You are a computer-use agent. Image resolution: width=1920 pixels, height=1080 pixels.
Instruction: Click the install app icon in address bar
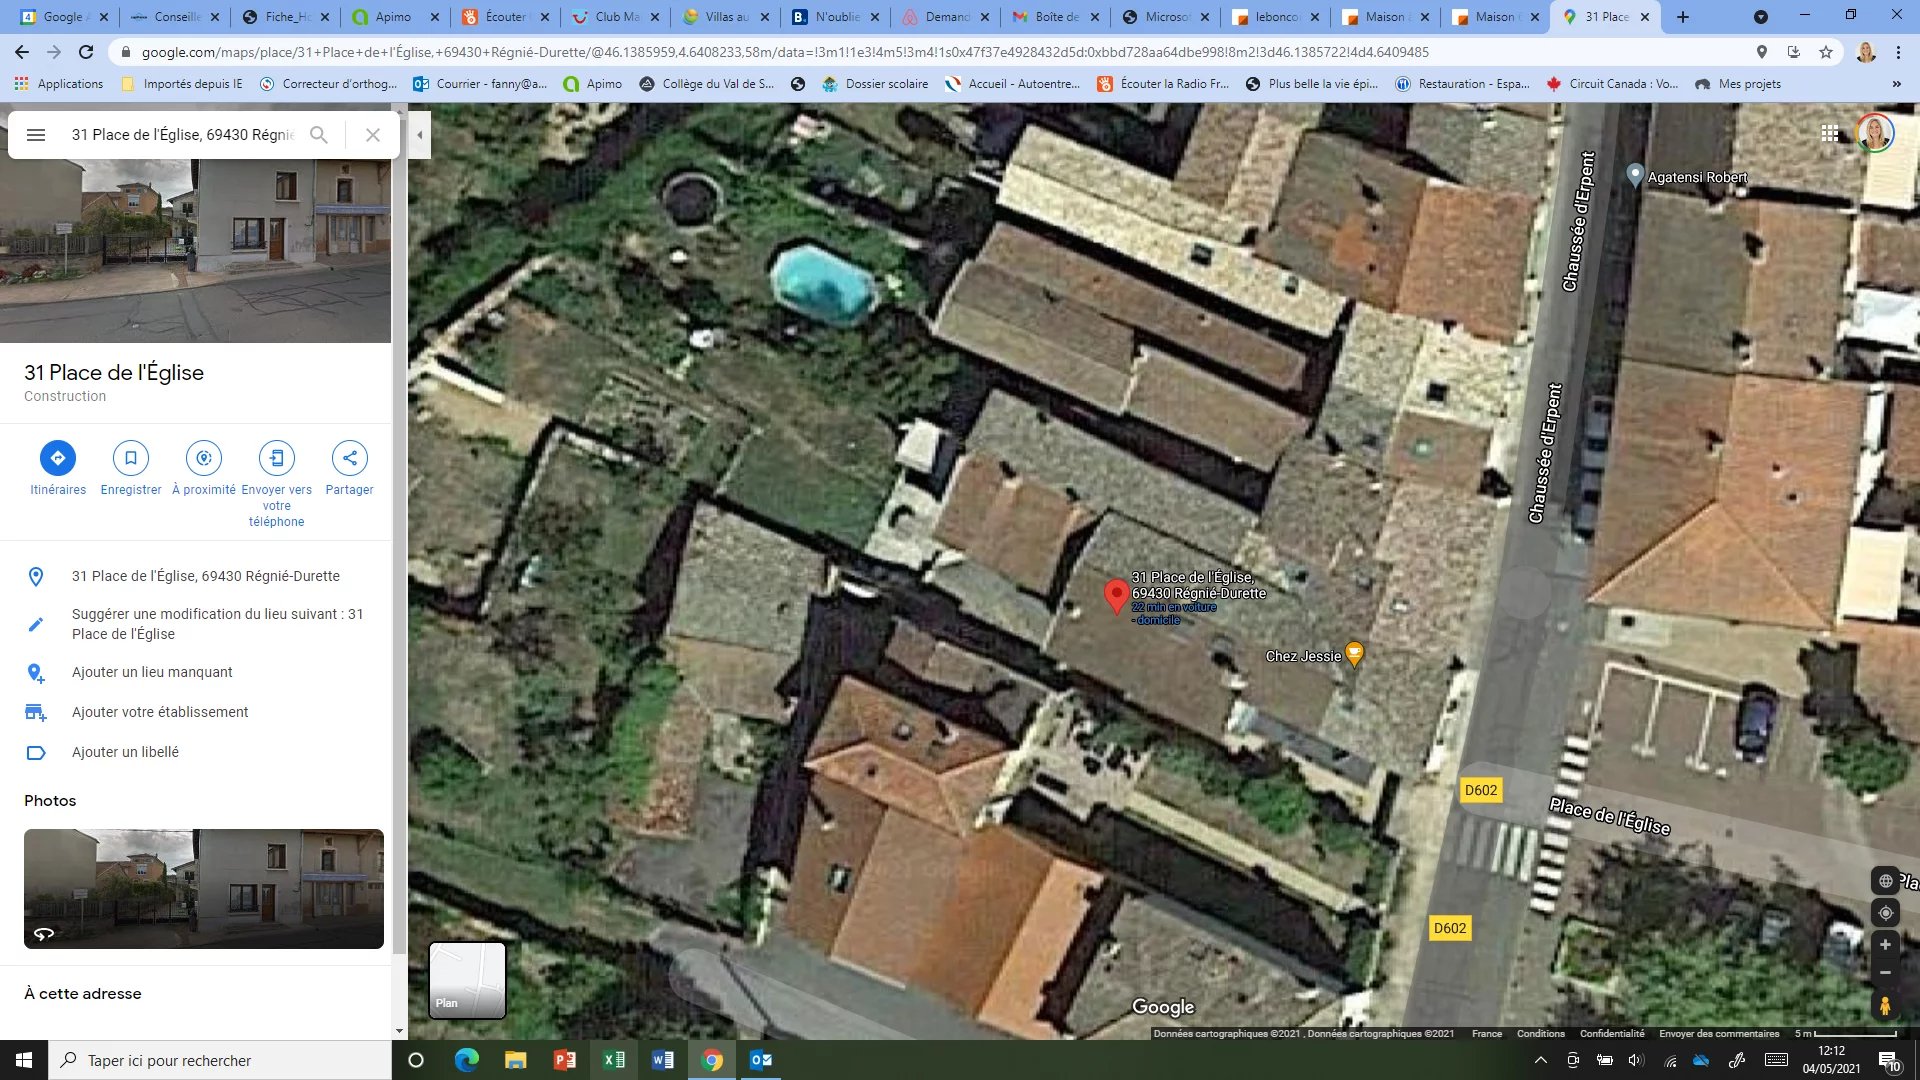click(1794, 52)
